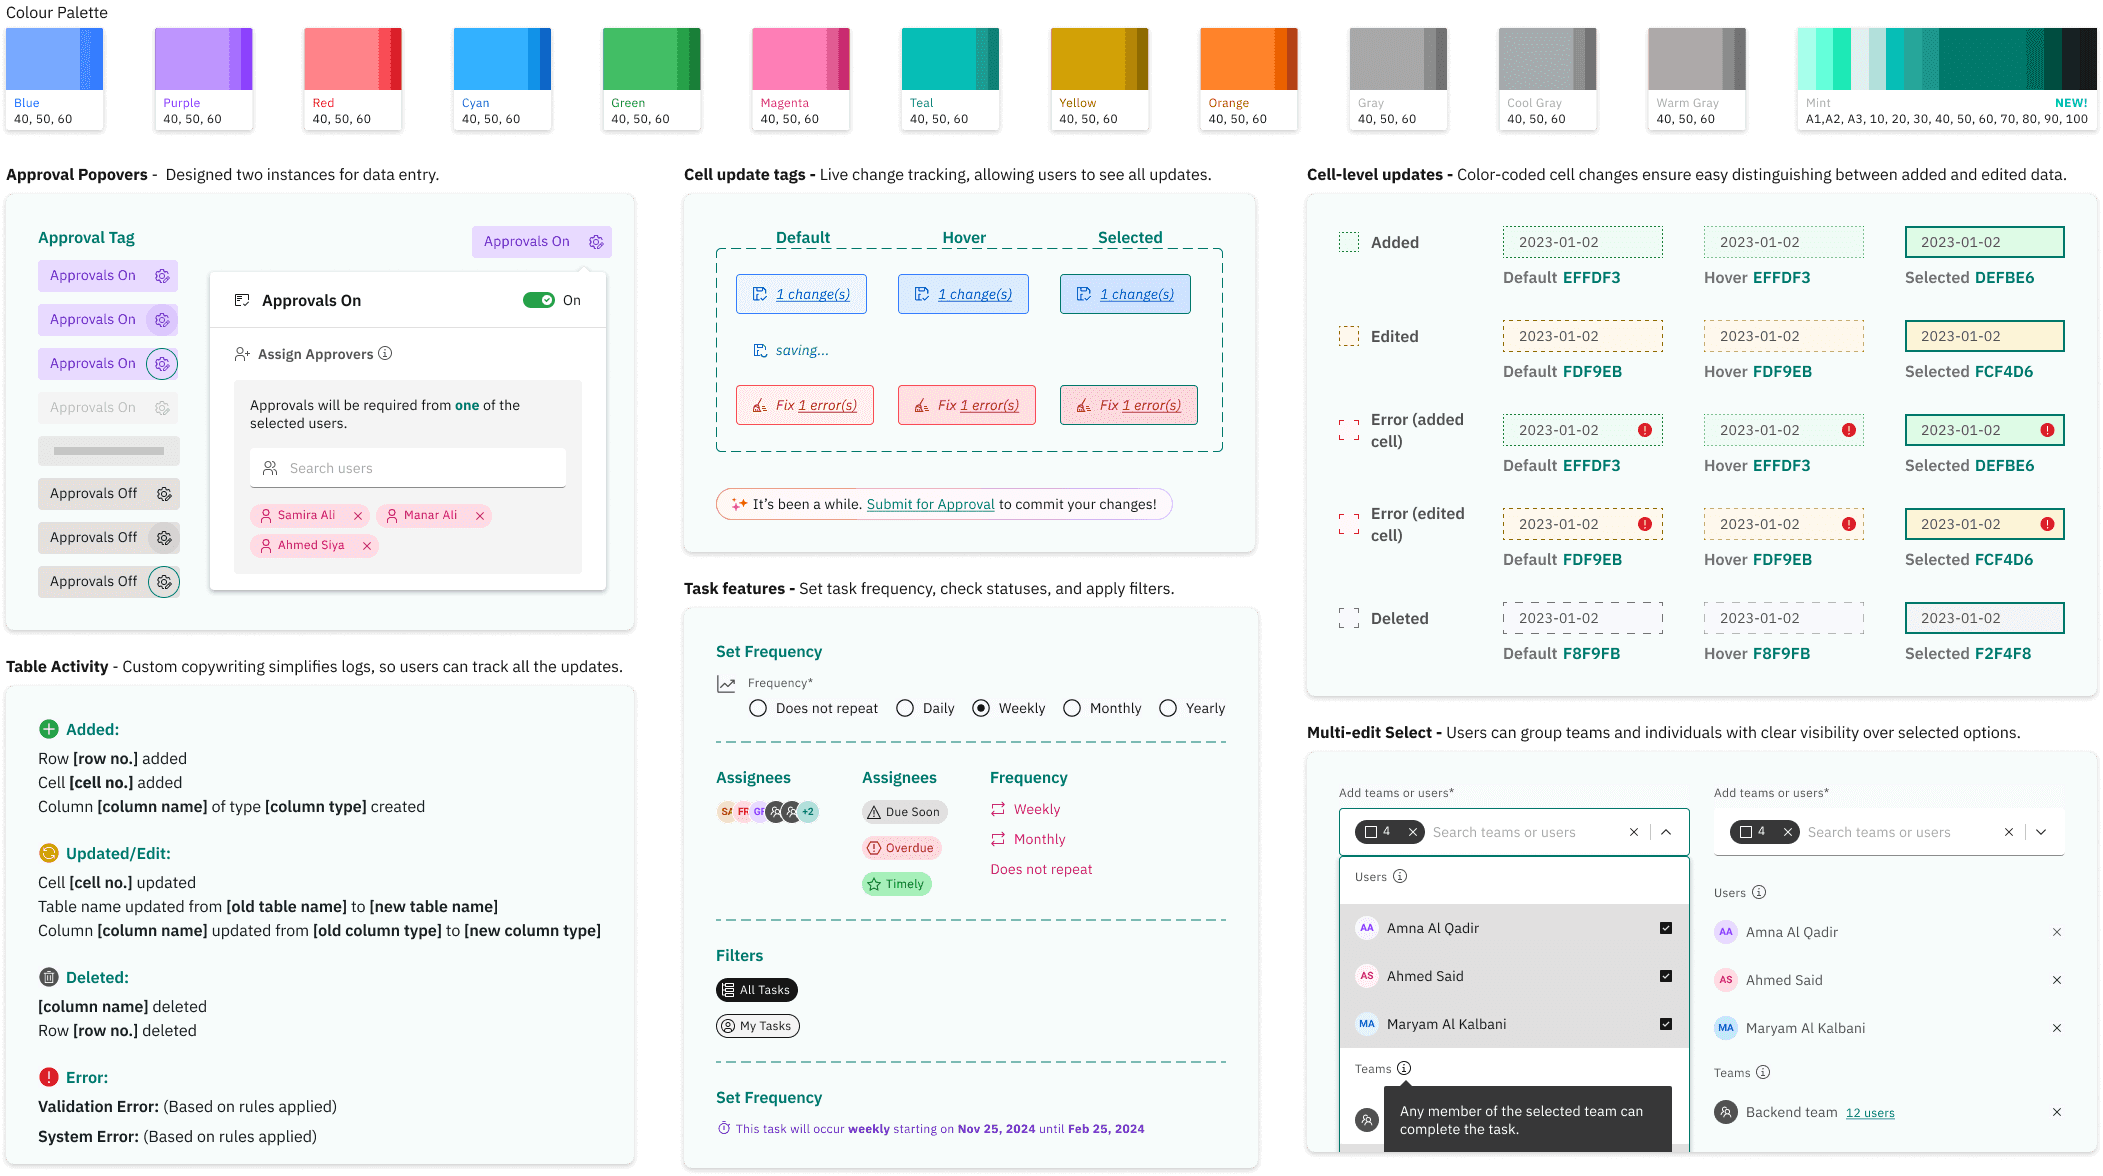Image resolution: width=2103 pixels, height=1176 pixels.
Task: Uncheck the Amna Al Qadir checkbox
Action: [1665, 928]
